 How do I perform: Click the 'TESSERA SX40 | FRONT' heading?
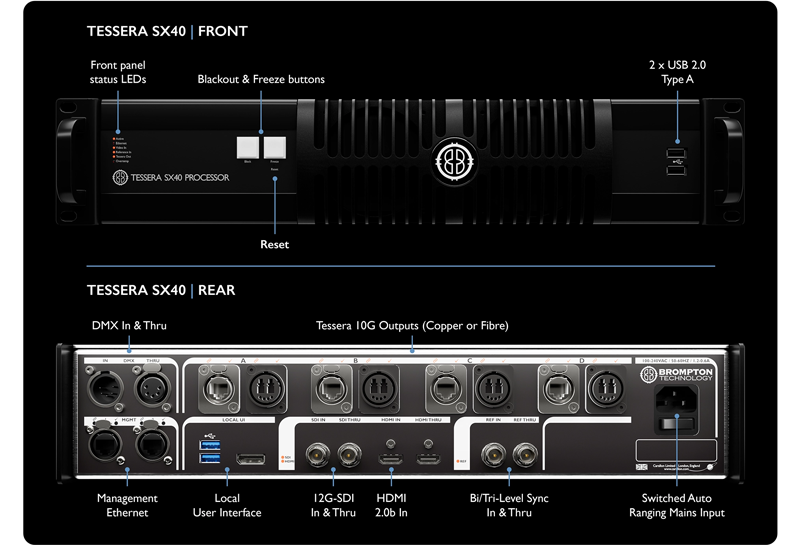(167, 31)
